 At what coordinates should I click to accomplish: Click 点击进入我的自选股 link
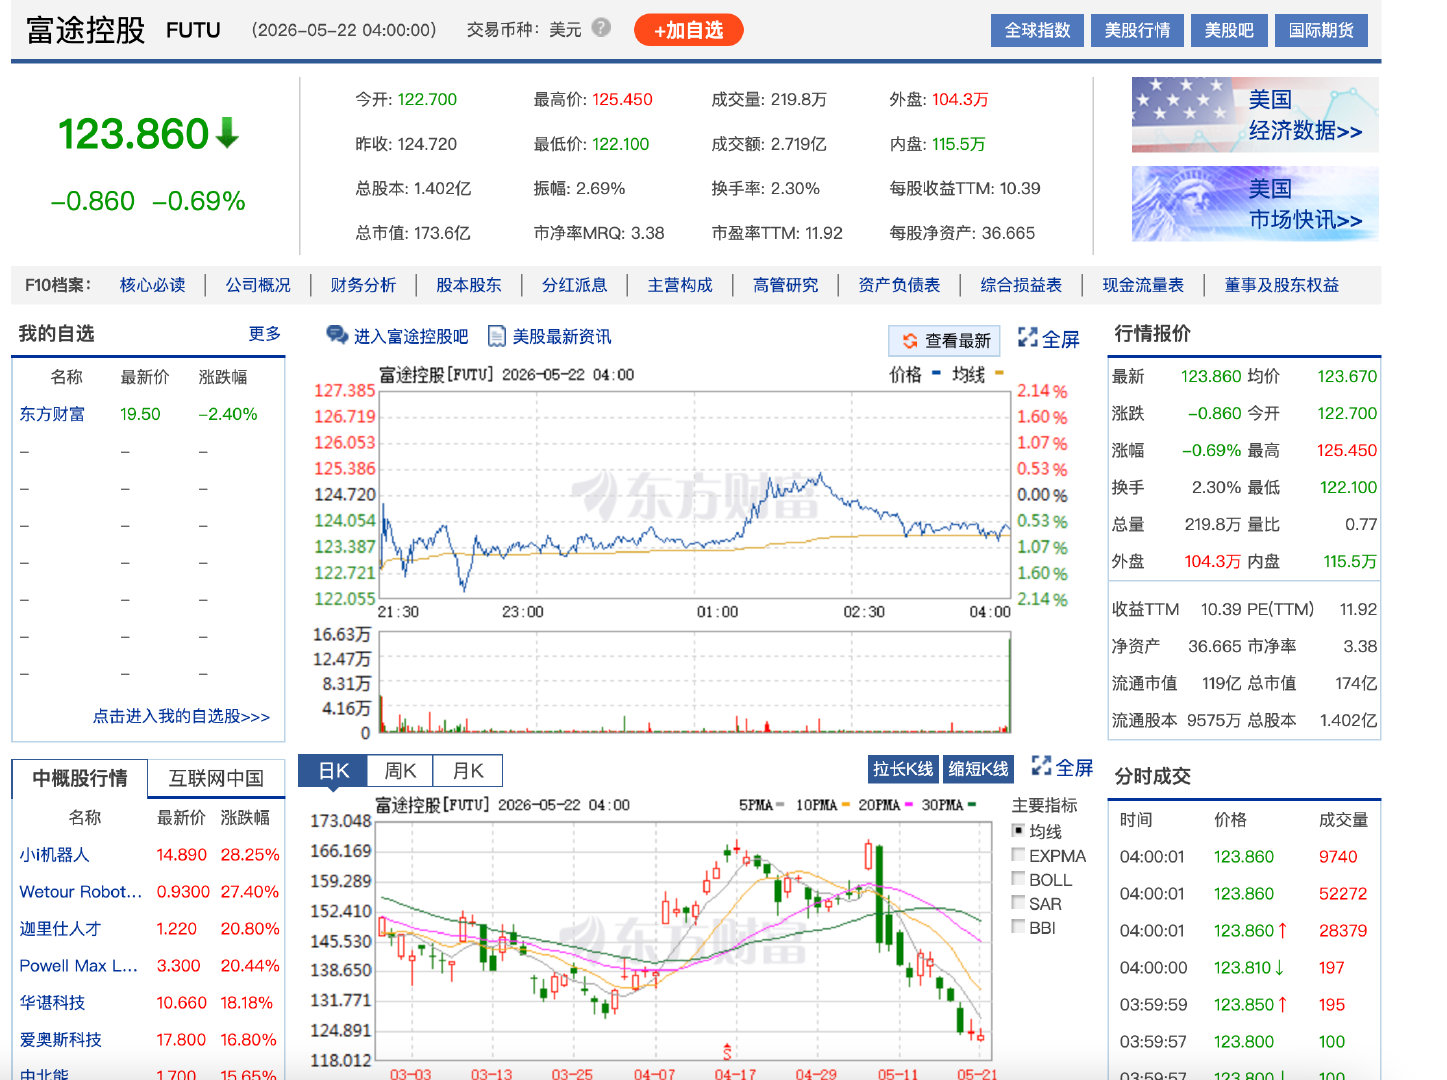(181, 716)
